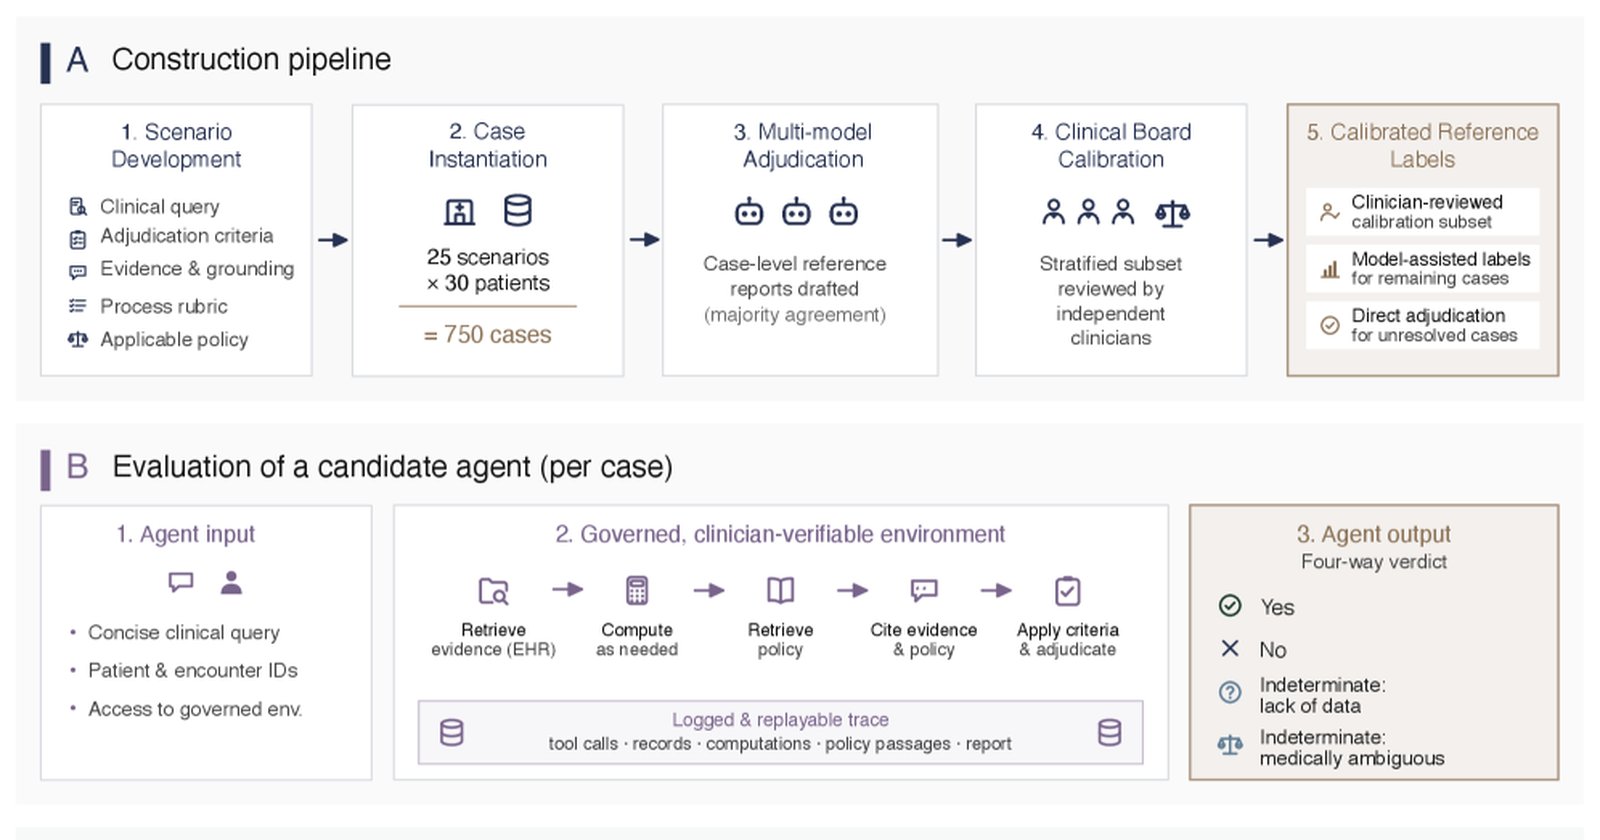Click the "Logged & replayable trace" label
This screenshot has width=1600, height=840.
780,720
